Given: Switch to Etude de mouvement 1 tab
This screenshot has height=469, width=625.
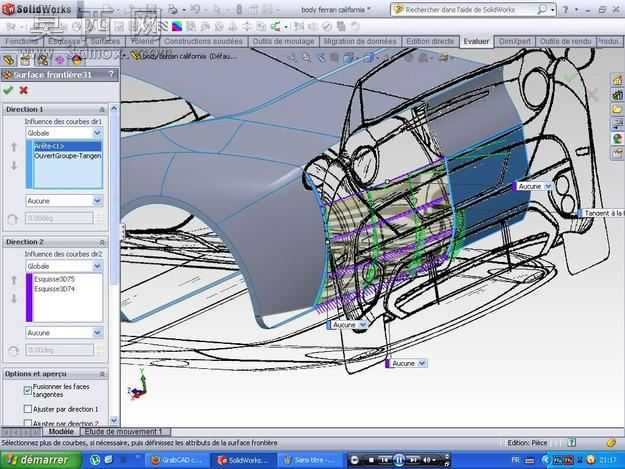Looking at the screenshot, I should (x=123, y=432).
